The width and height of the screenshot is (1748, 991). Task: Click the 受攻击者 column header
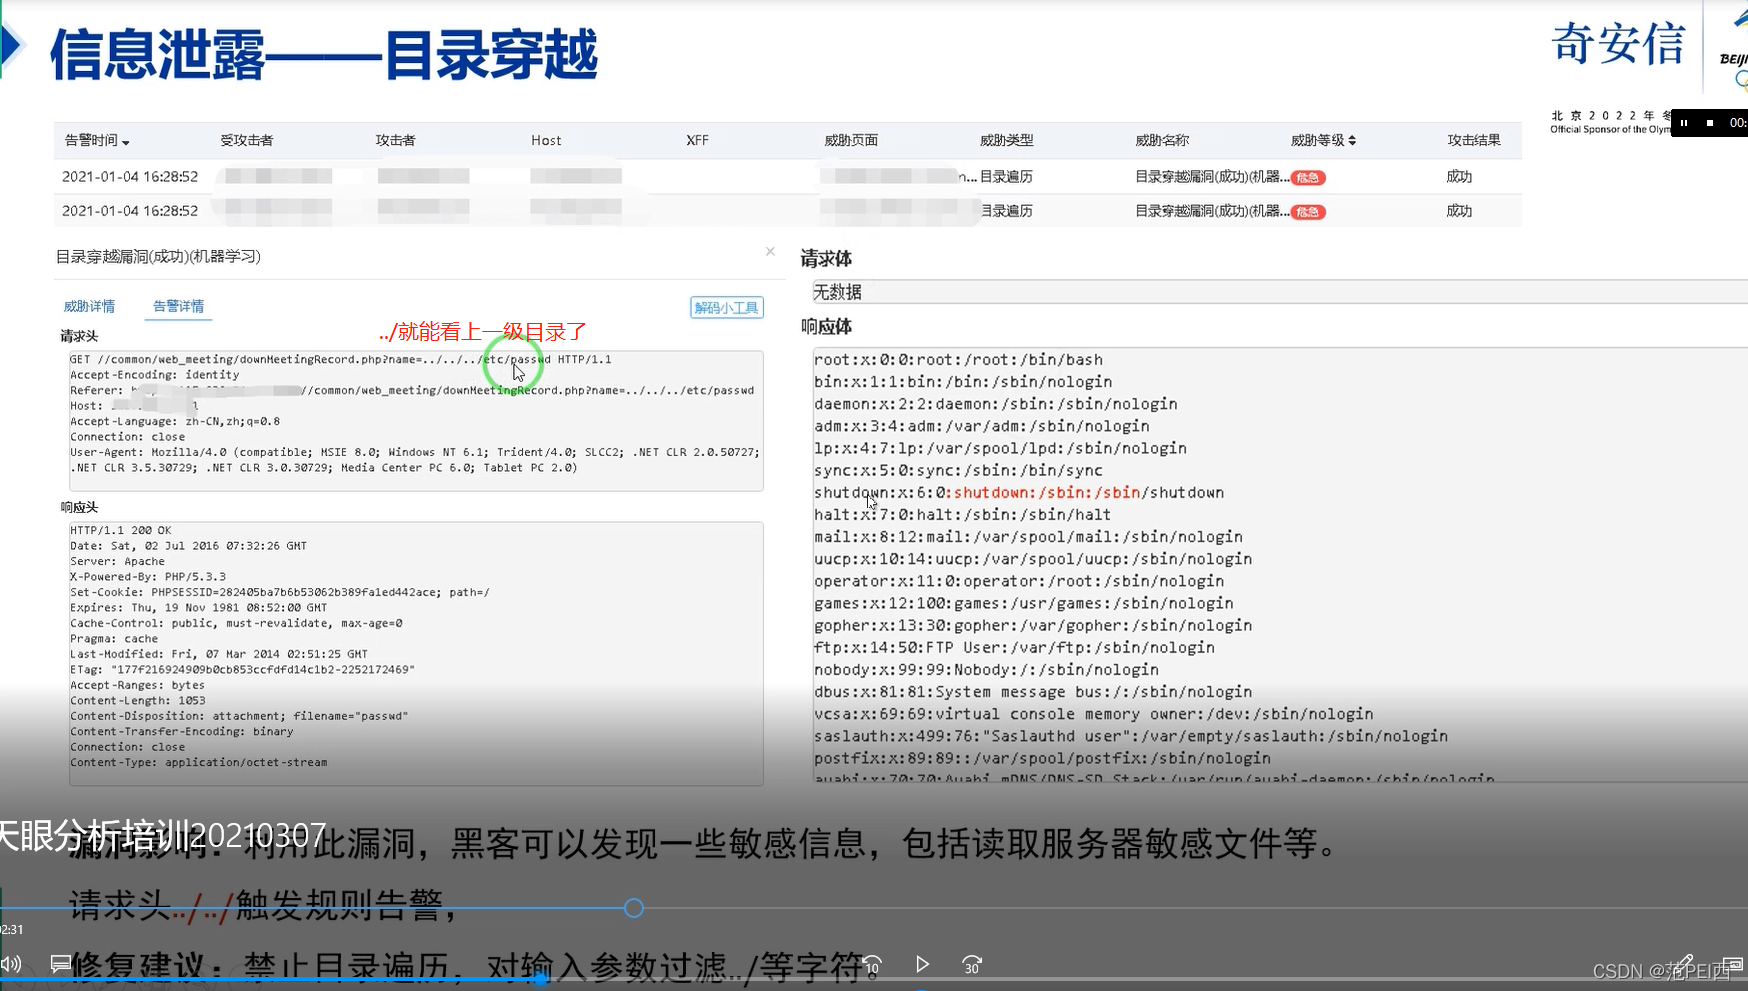click(247, 140)
